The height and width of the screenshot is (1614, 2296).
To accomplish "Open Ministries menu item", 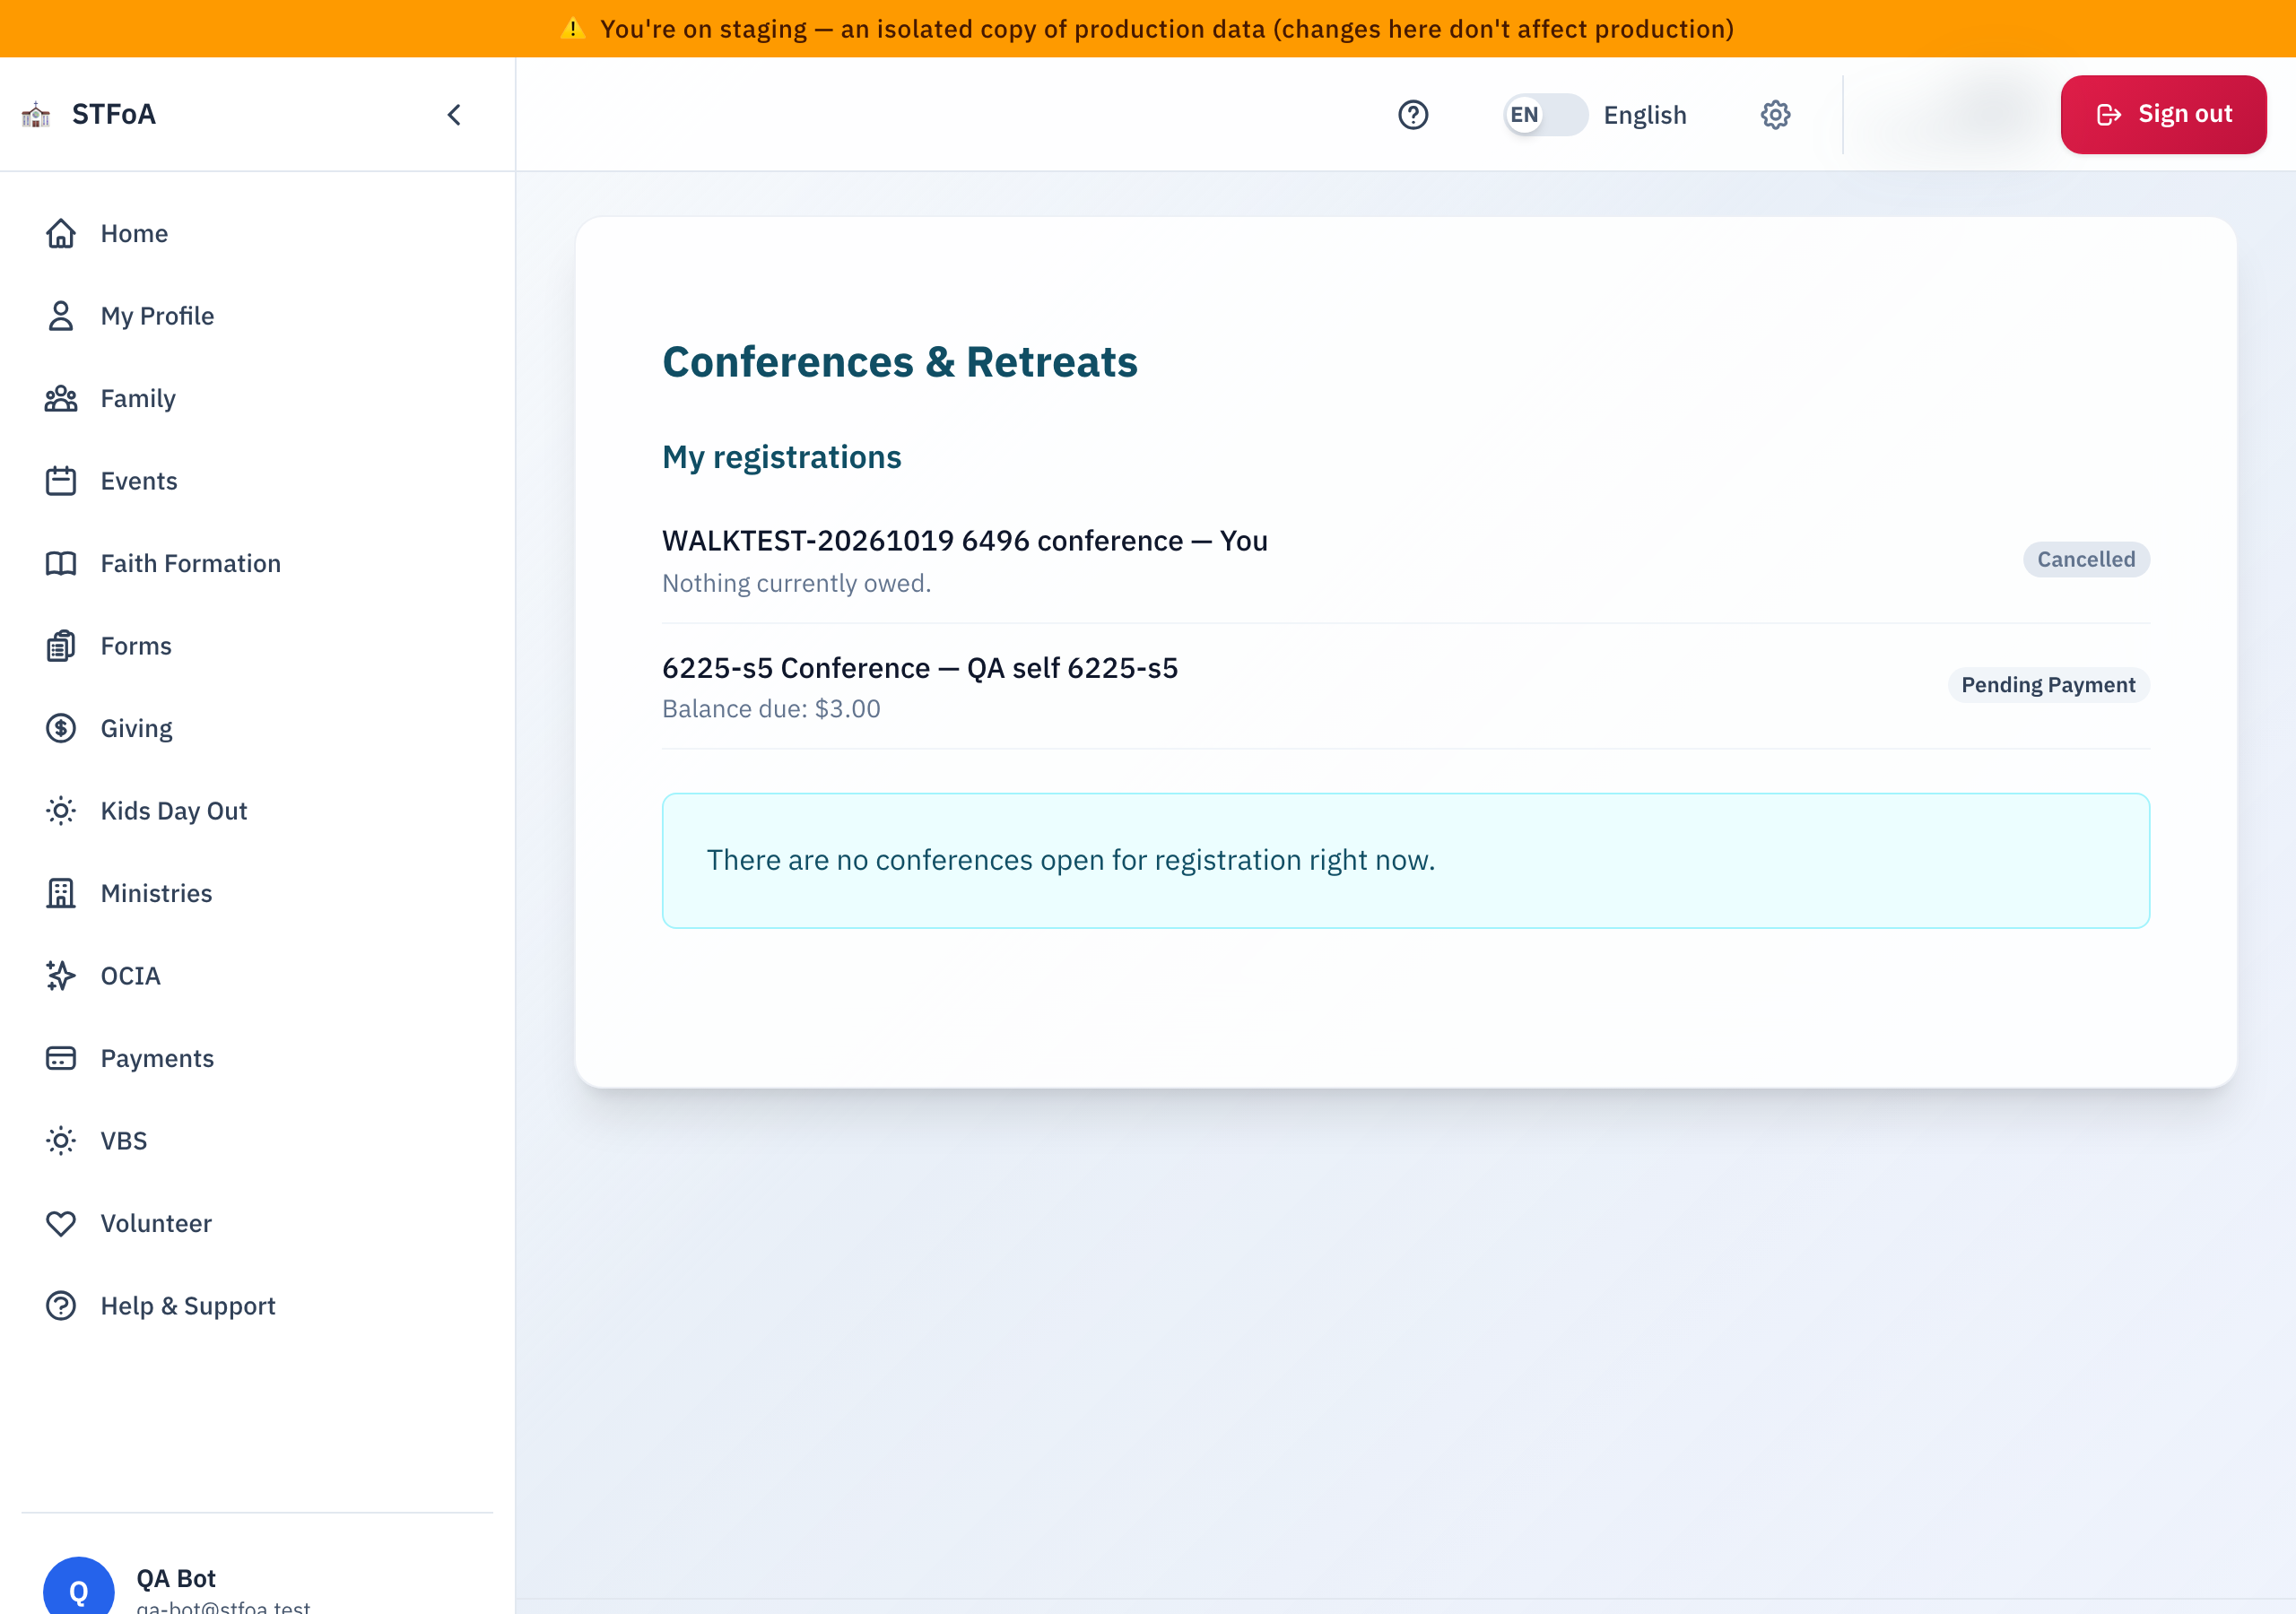I will [257, 893].
